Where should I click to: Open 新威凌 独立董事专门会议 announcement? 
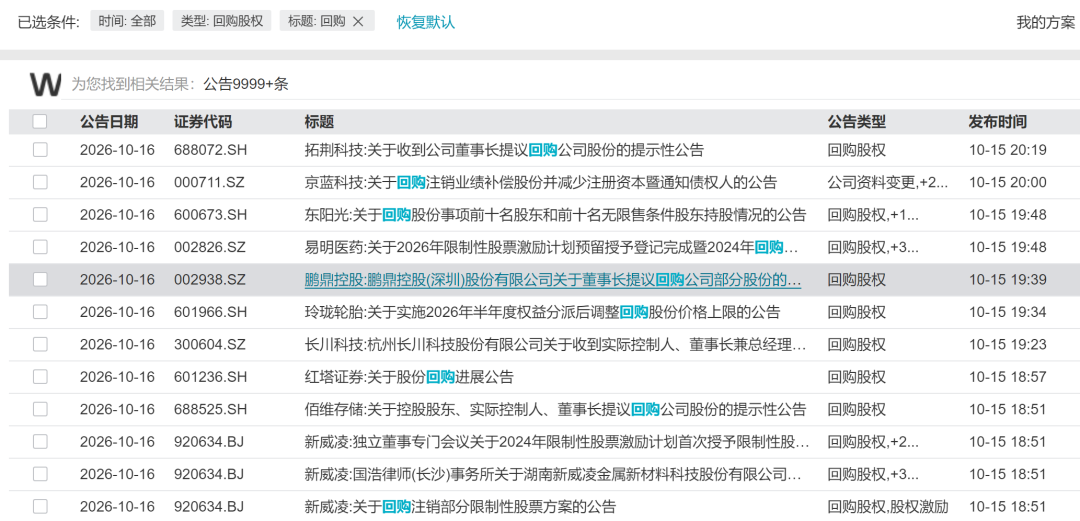(x=557, y=442)
